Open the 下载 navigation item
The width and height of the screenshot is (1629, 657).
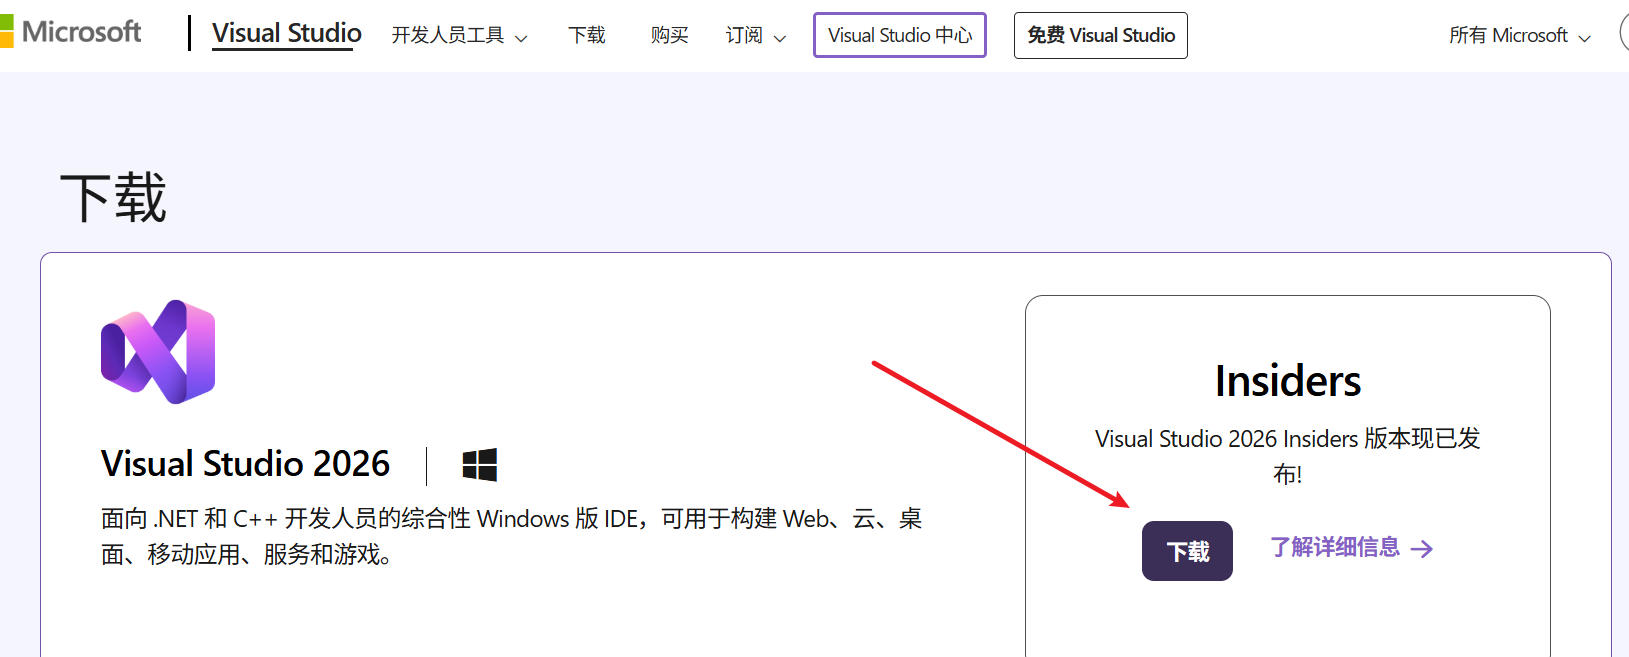[587, 36]
